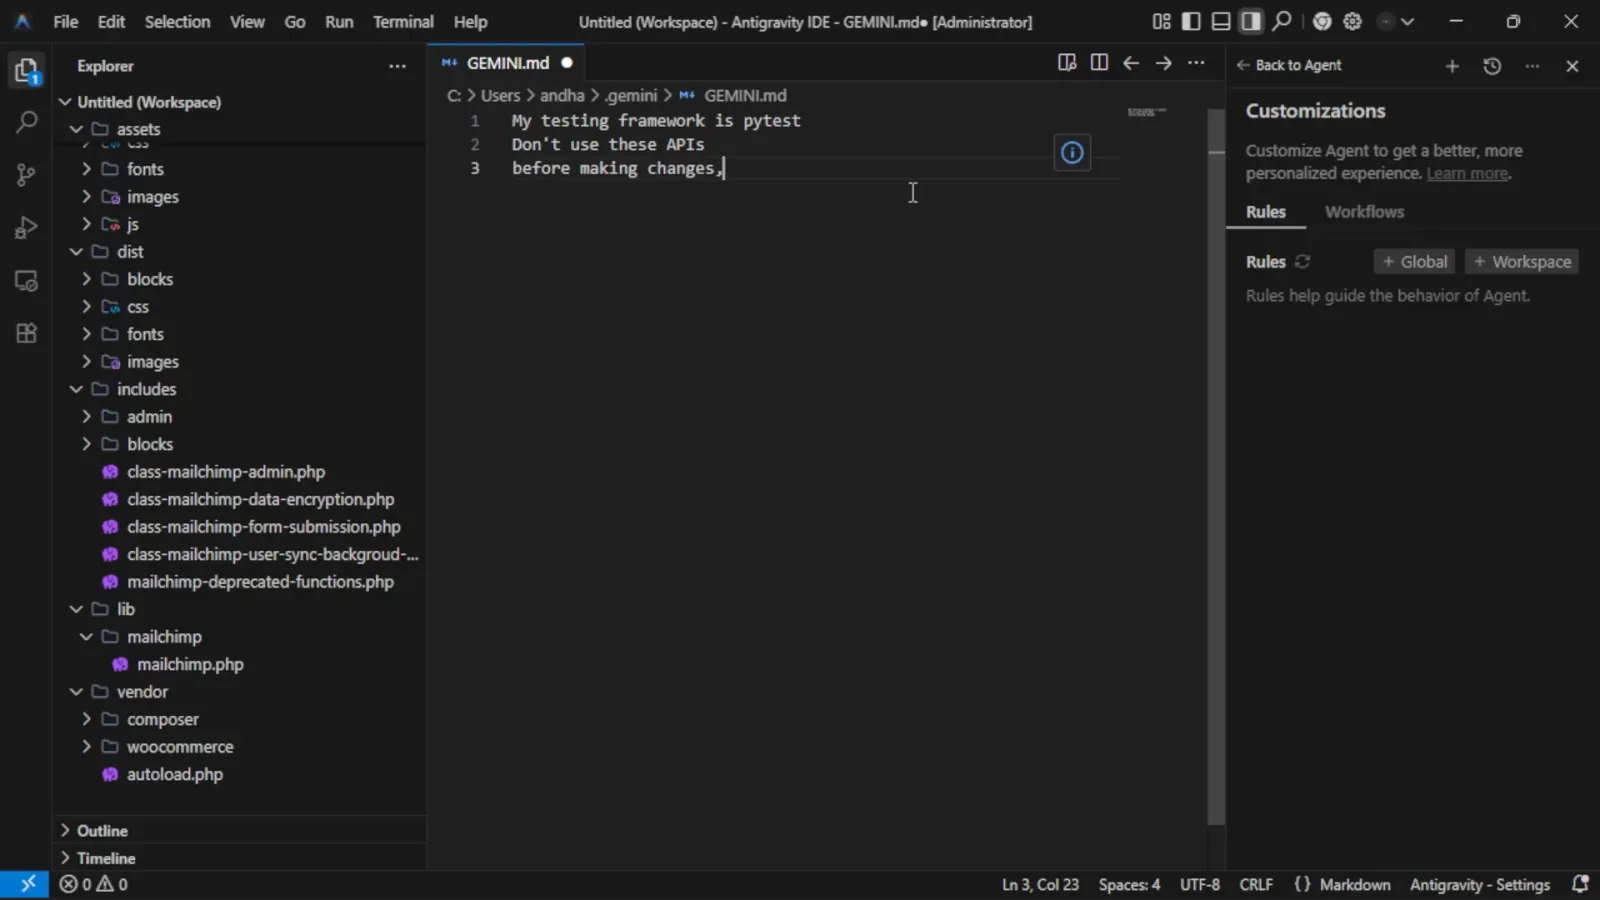Viewport: 1600px width, 900px height.
Task: Toggle agent side panel visibility
Action: pos(1251,21)
